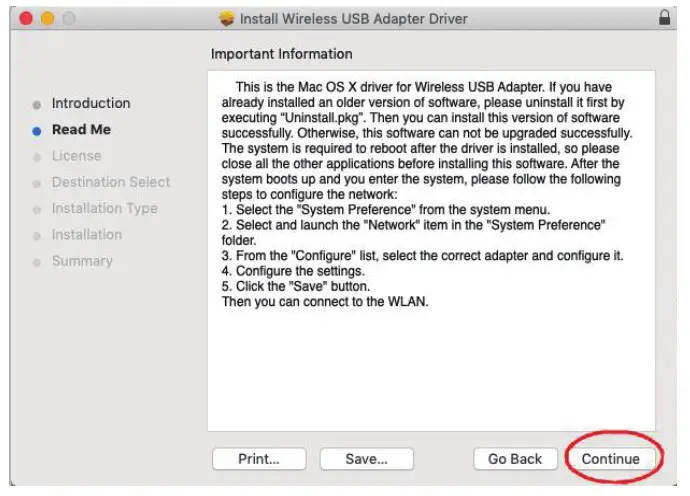Click the Install Wireless USB Adapter Driver title
The height and width of the screenshot is (496, 690).
pyautogui.click(x=353, y=19)
